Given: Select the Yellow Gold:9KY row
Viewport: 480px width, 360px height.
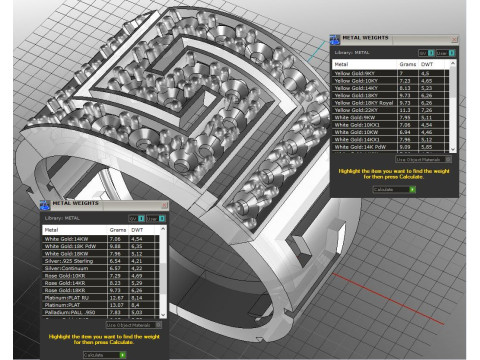Looking at the screenshot, I should [x=390, y=73].
